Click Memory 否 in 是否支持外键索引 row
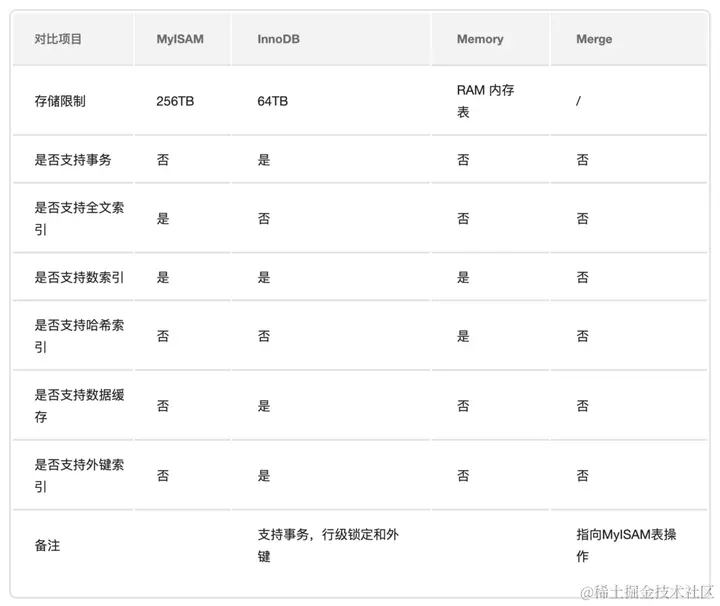Image resolution: width=720 pixels, height=606 pixels. [x=463, y=476]
